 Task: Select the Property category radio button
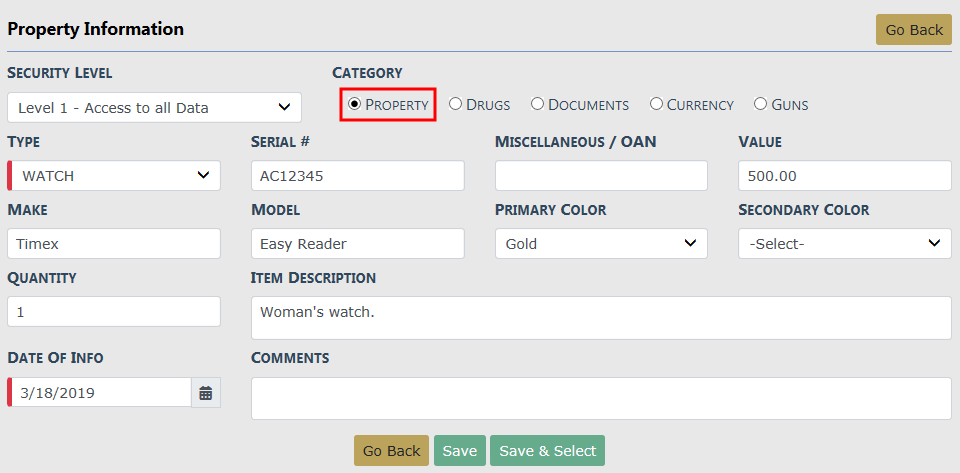354,104
